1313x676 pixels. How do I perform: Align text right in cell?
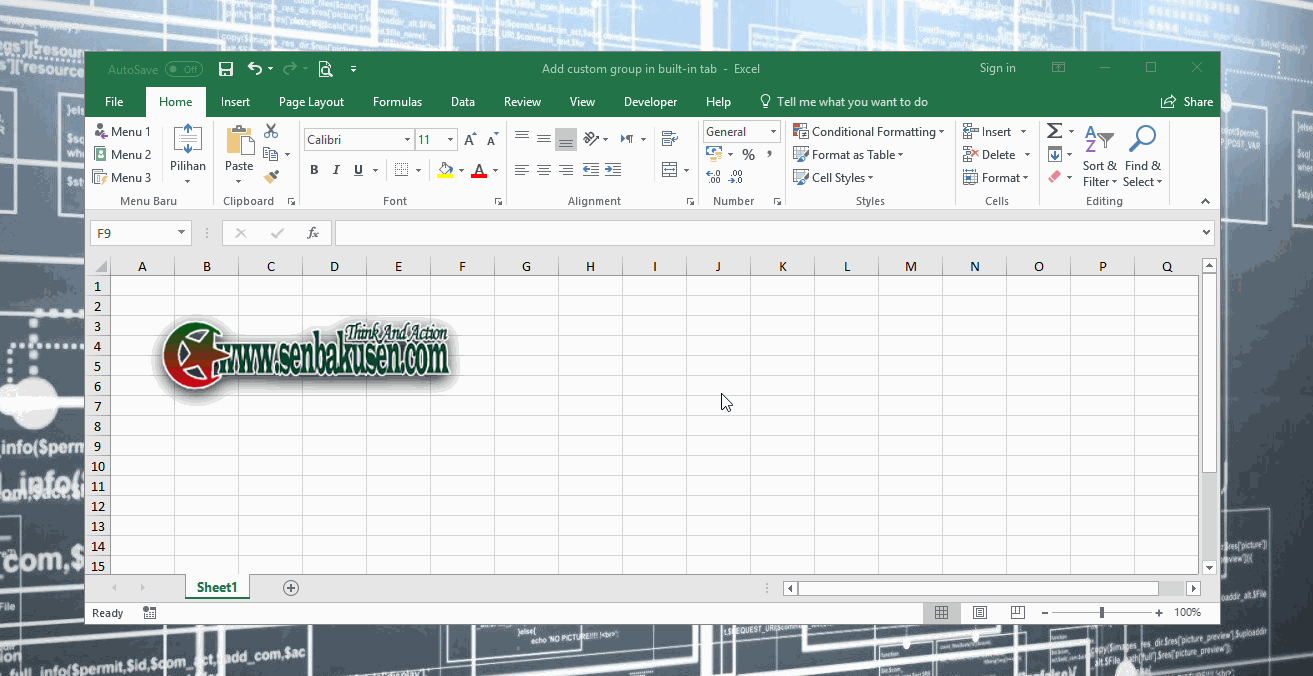566,170
